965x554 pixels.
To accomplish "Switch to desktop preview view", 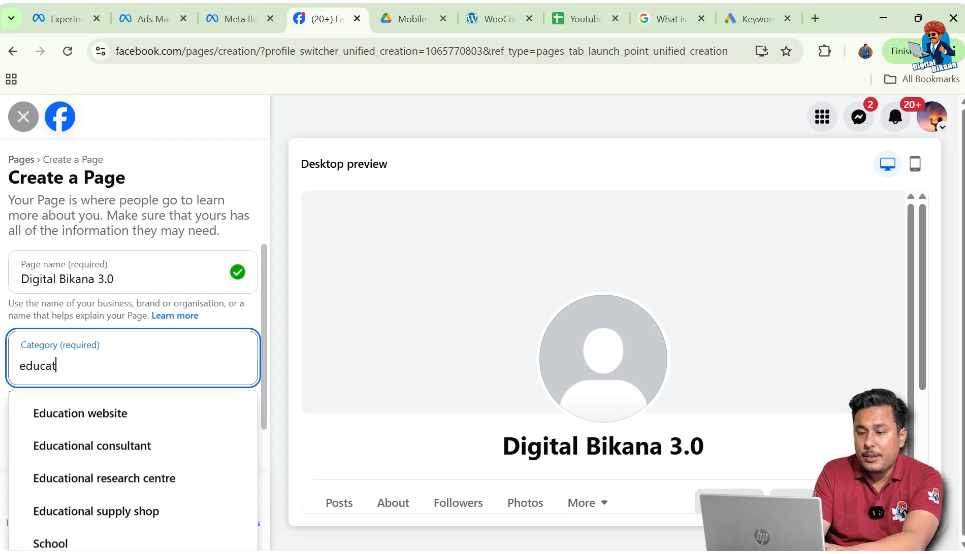I will pyautogui.click(x=887, y=164).
